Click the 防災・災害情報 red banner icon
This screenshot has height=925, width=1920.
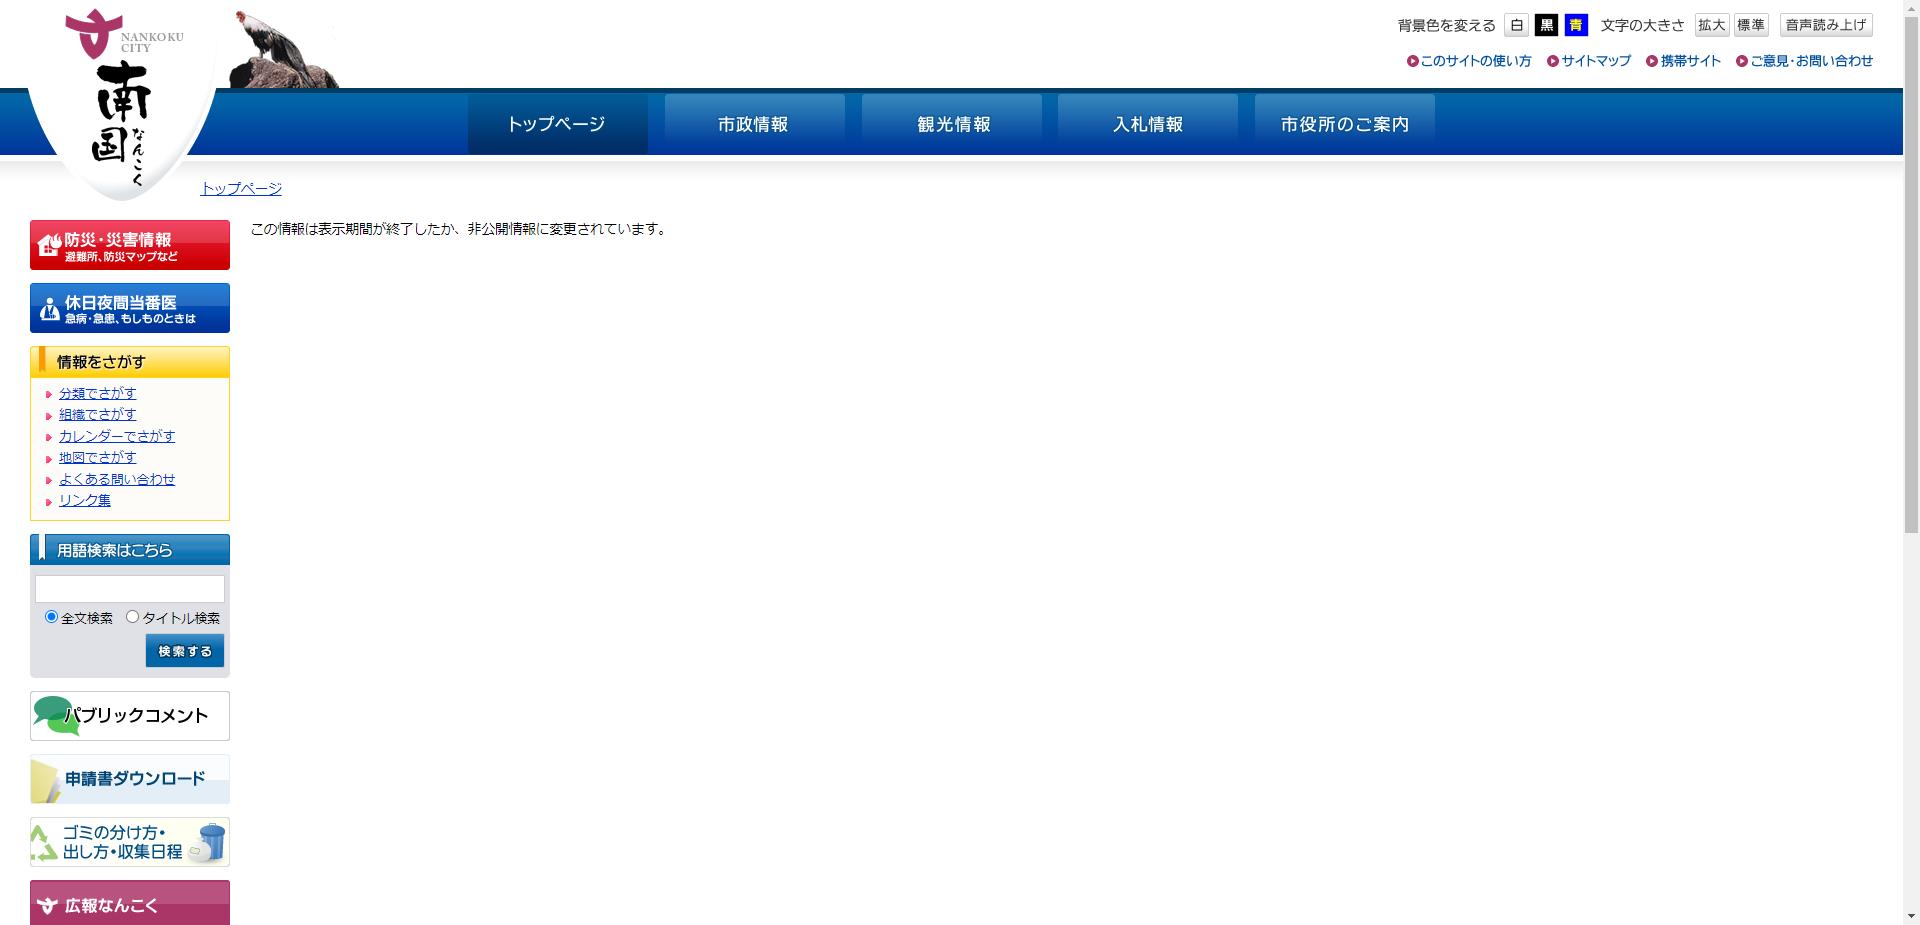[46, 244]
